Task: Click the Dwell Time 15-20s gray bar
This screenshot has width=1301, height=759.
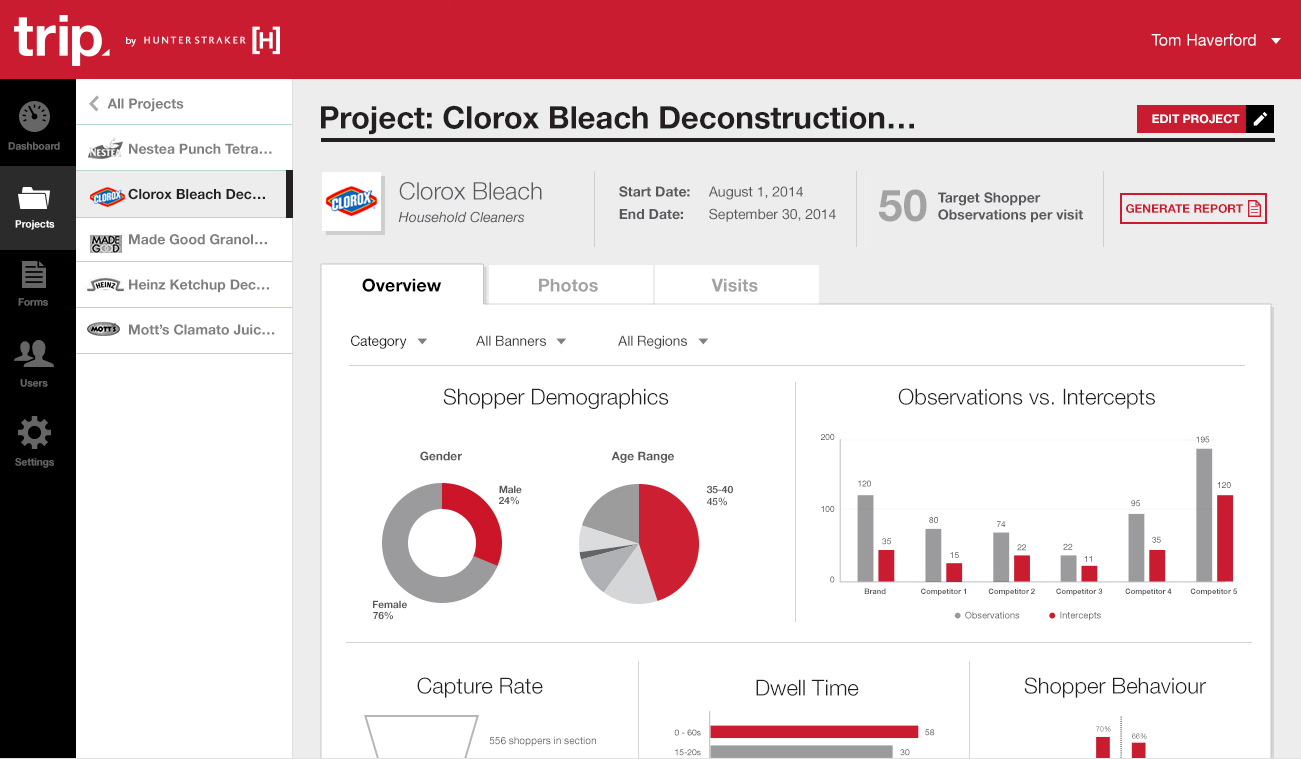Action: [x=801, y=752]
